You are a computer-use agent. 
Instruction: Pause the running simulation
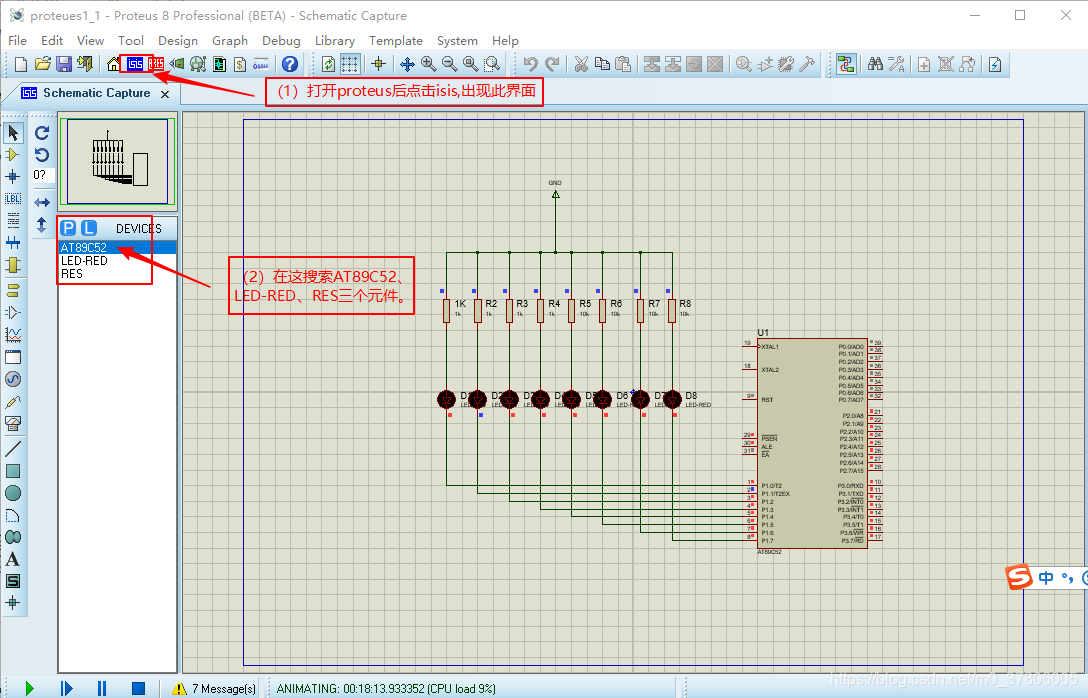(x=102, y=688)
